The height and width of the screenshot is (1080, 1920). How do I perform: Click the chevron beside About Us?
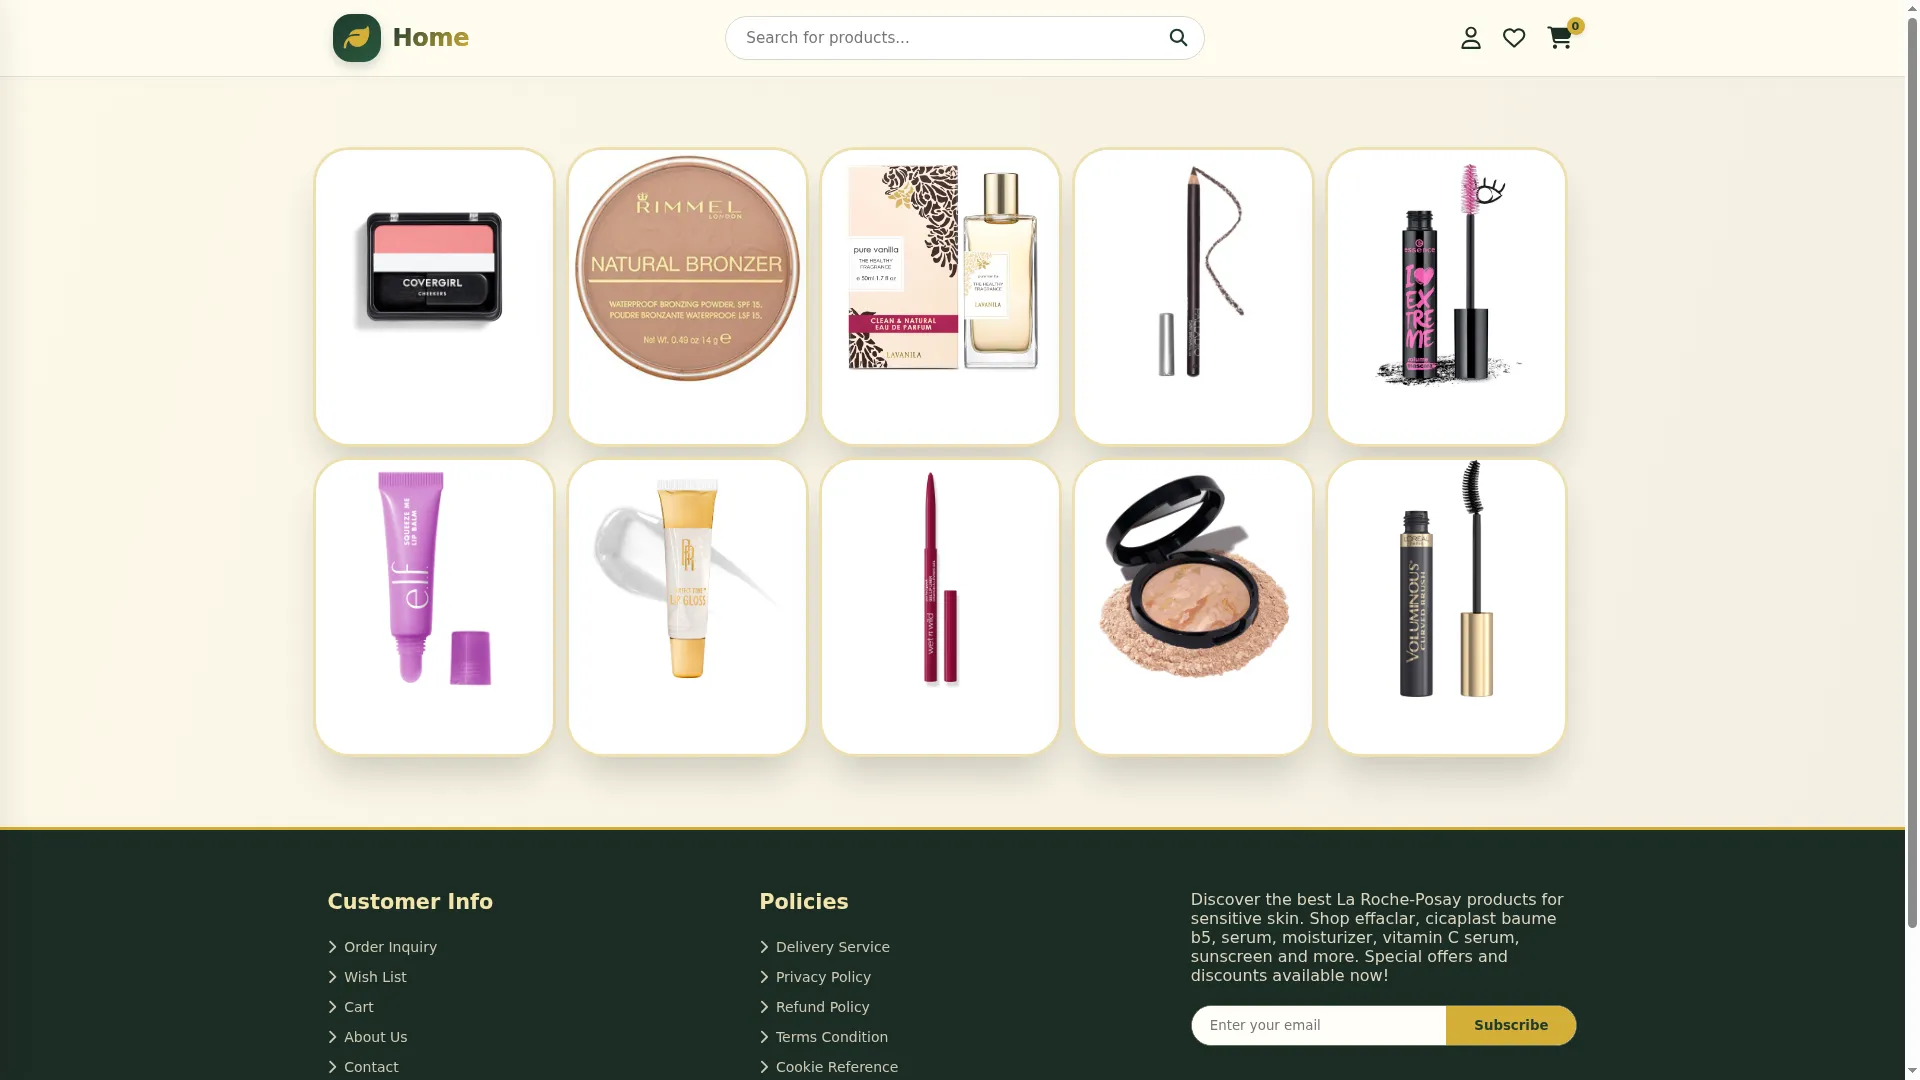[332, 1037]
